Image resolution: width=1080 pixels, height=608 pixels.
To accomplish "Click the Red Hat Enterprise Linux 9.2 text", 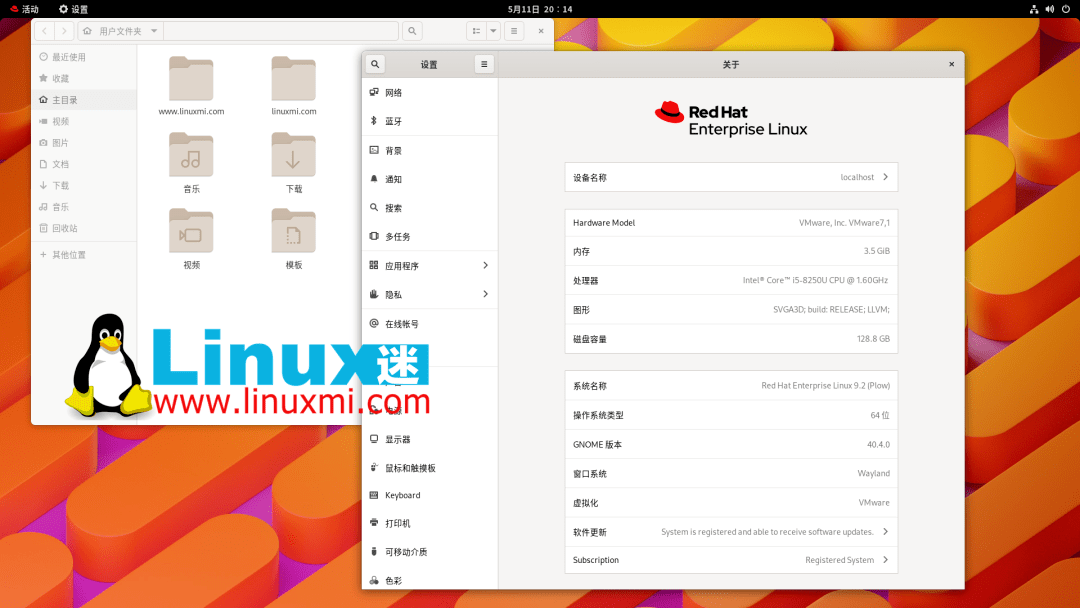I will point(825,386).
